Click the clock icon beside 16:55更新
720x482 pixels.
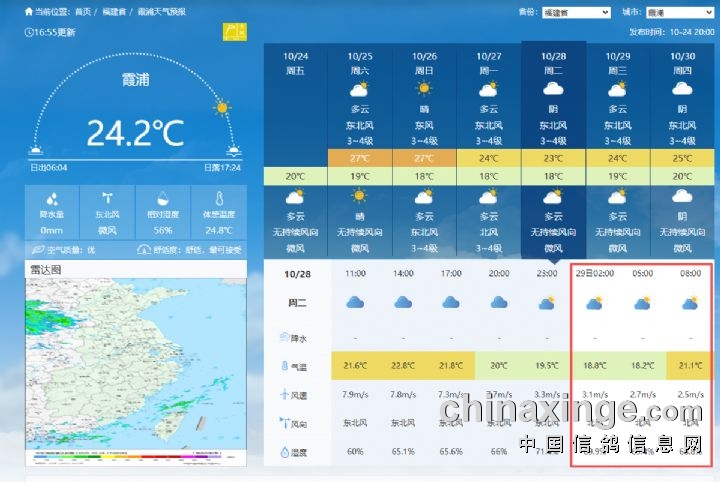point(28,33)
